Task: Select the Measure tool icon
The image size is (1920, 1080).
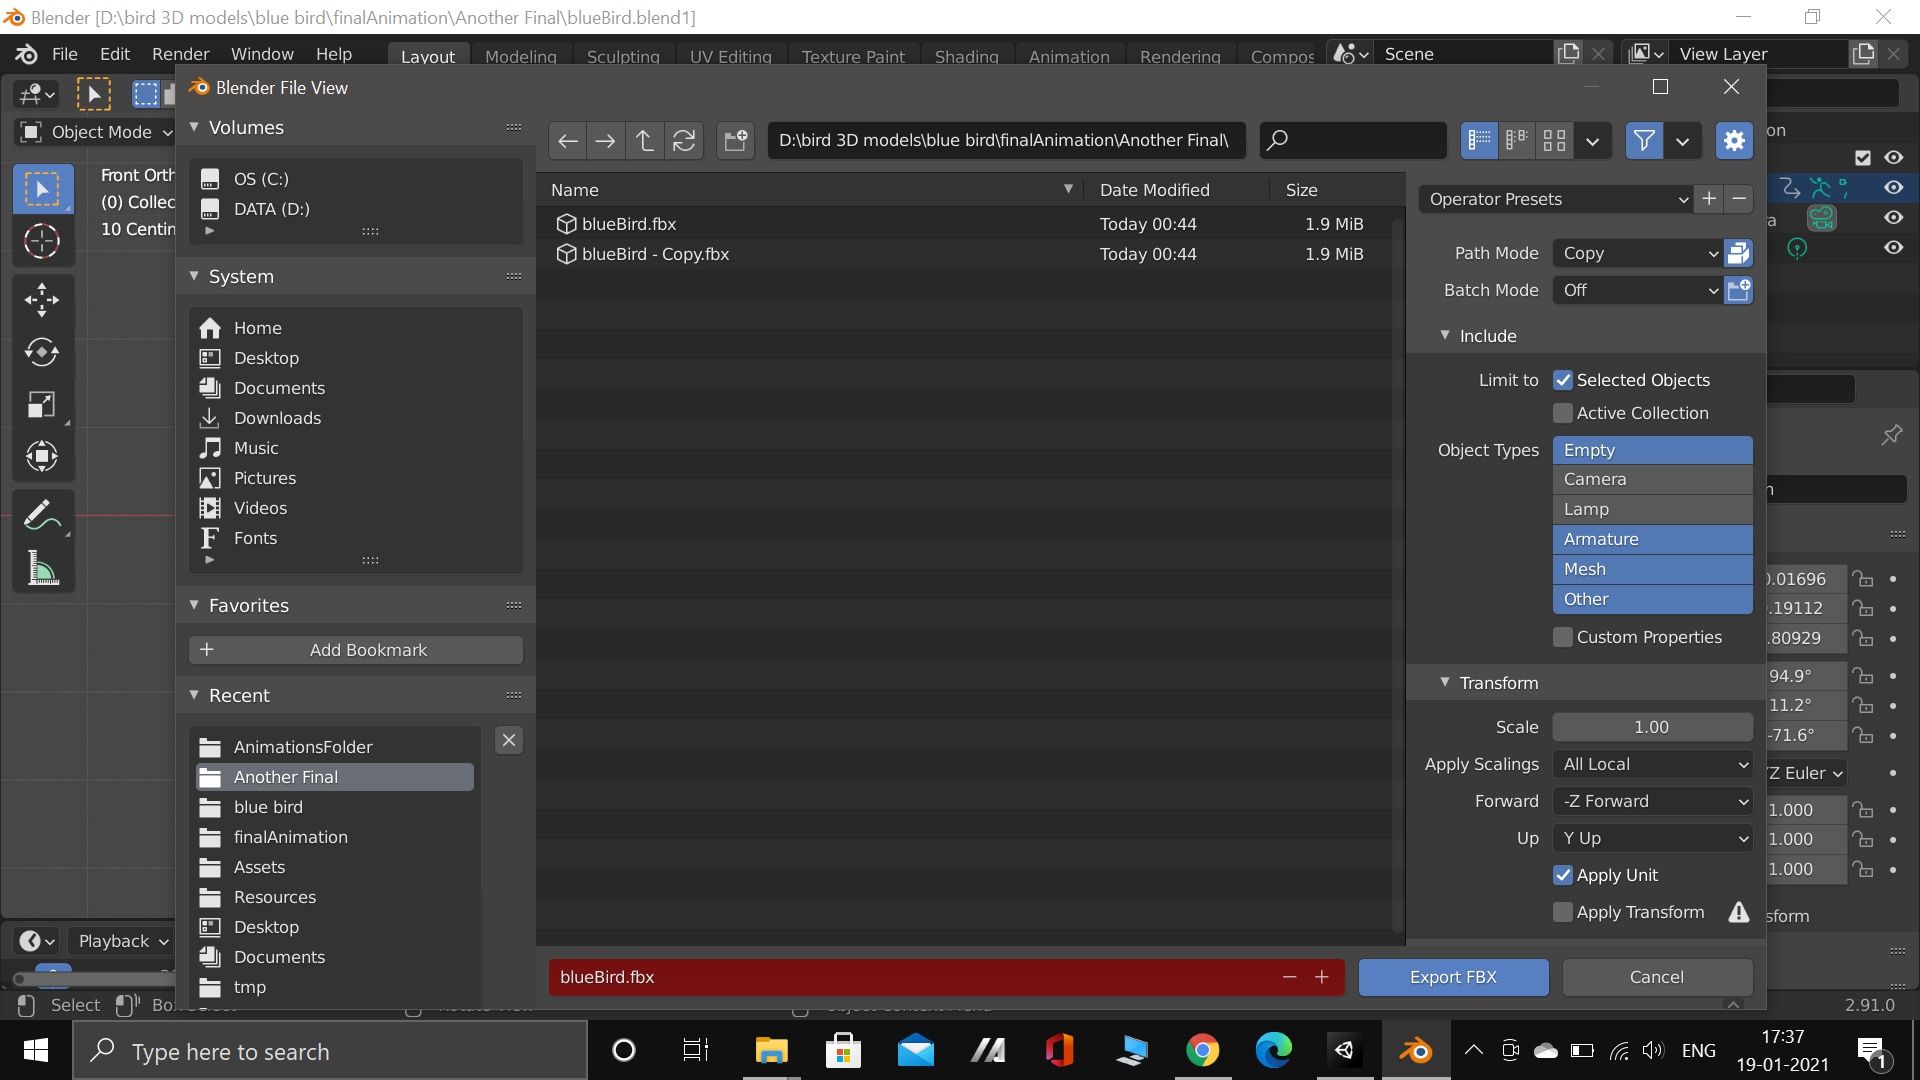Action: coord(42,569)
